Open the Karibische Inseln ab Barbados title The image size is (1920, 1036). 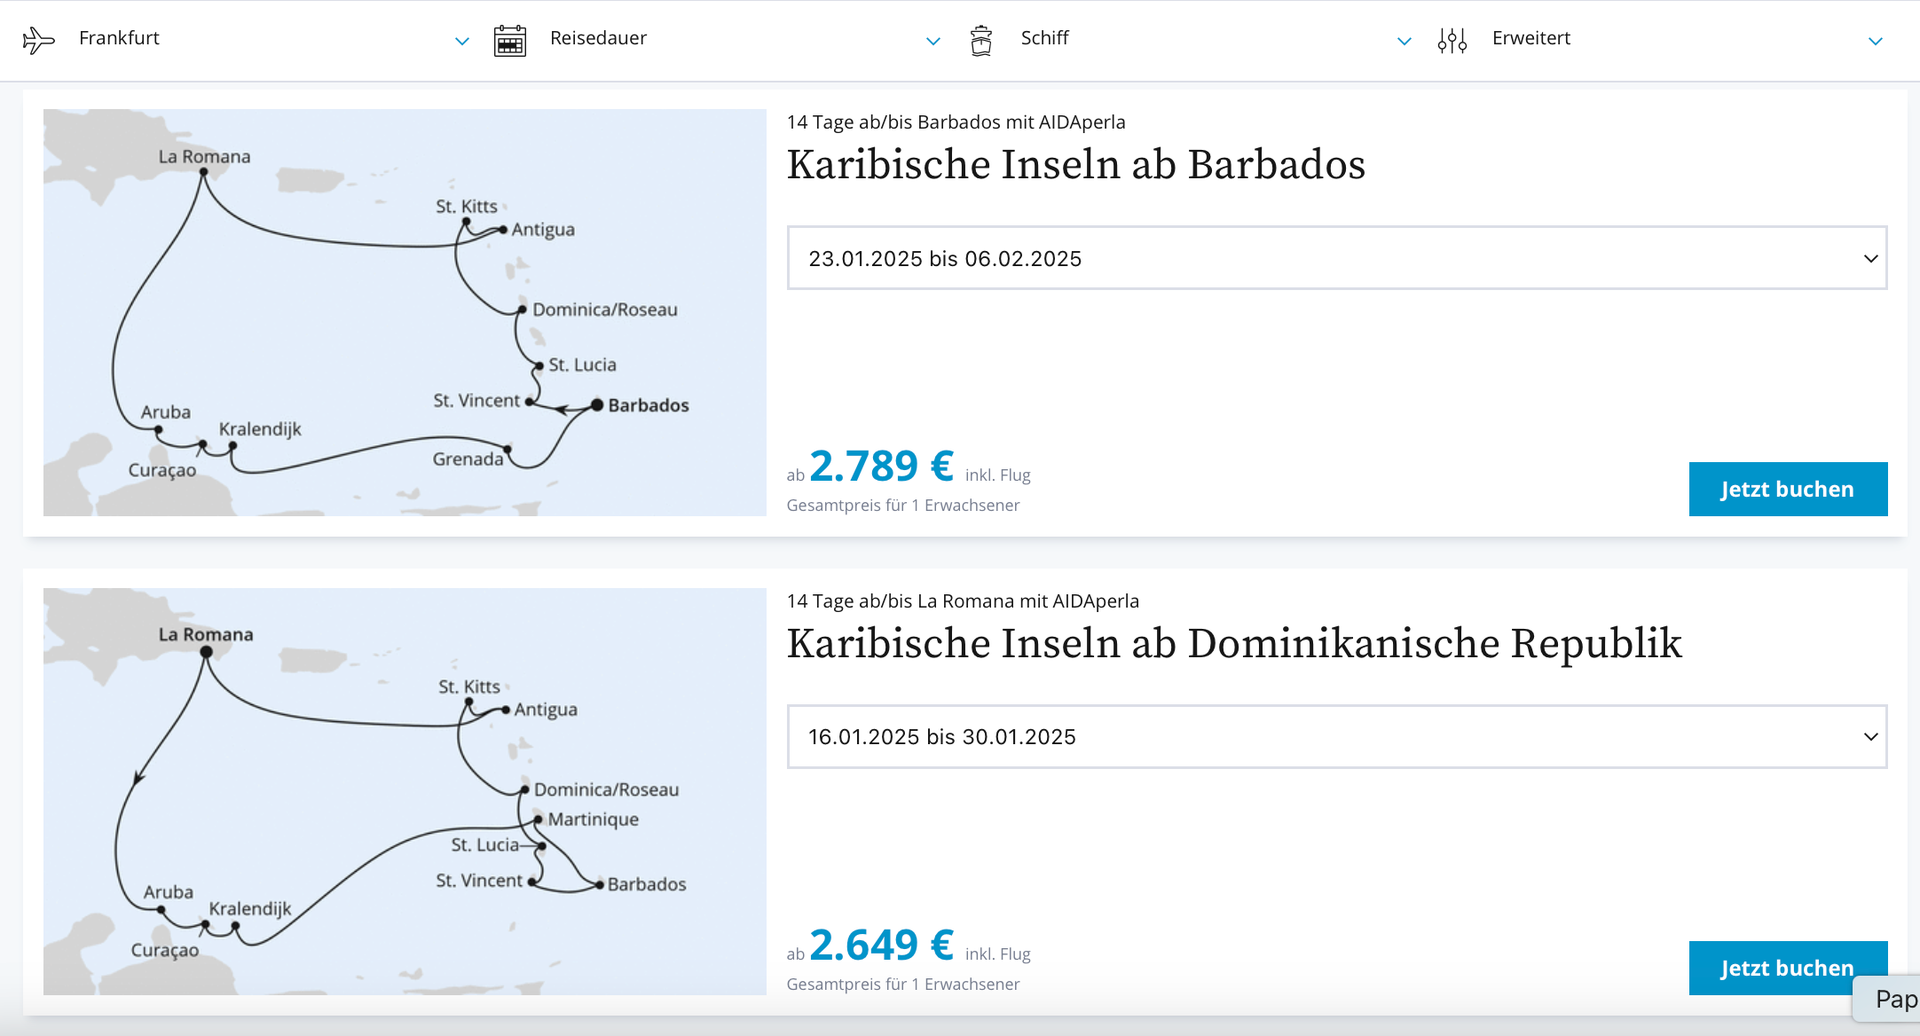coord(1076,165)
